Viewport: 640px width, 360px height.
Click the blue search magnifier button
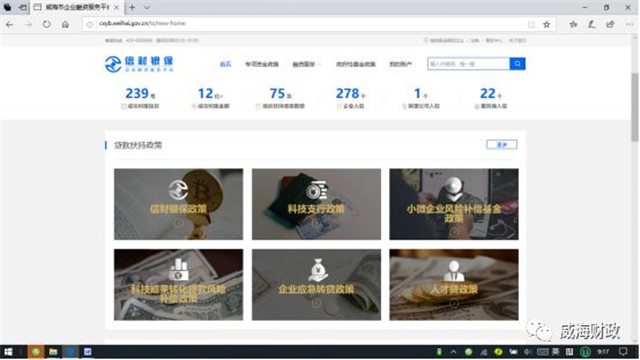[517, 64]
